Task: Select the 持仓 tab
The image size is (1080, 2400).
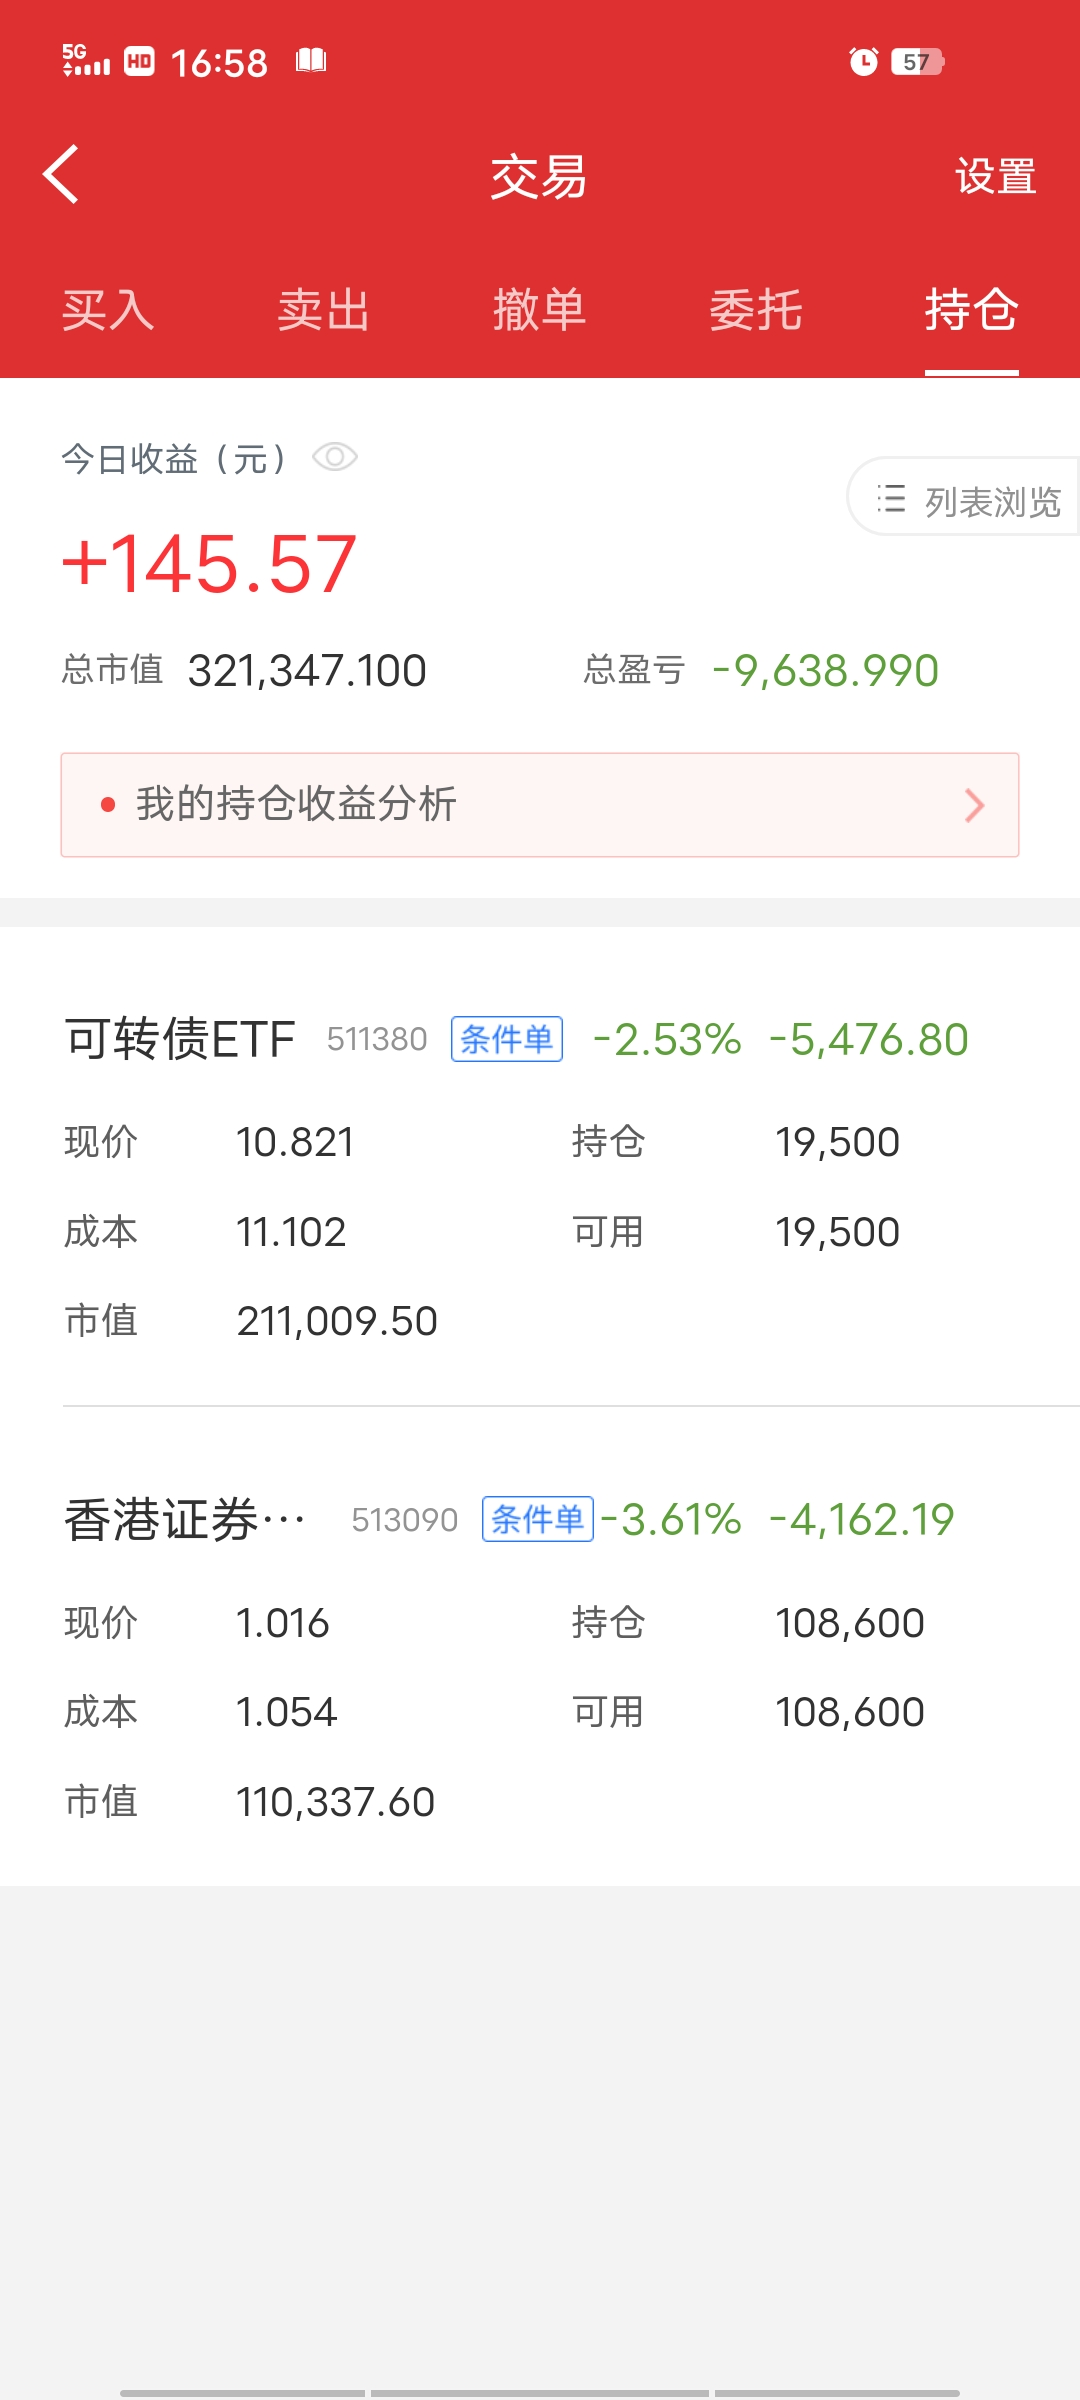Action: pos(971,310)
